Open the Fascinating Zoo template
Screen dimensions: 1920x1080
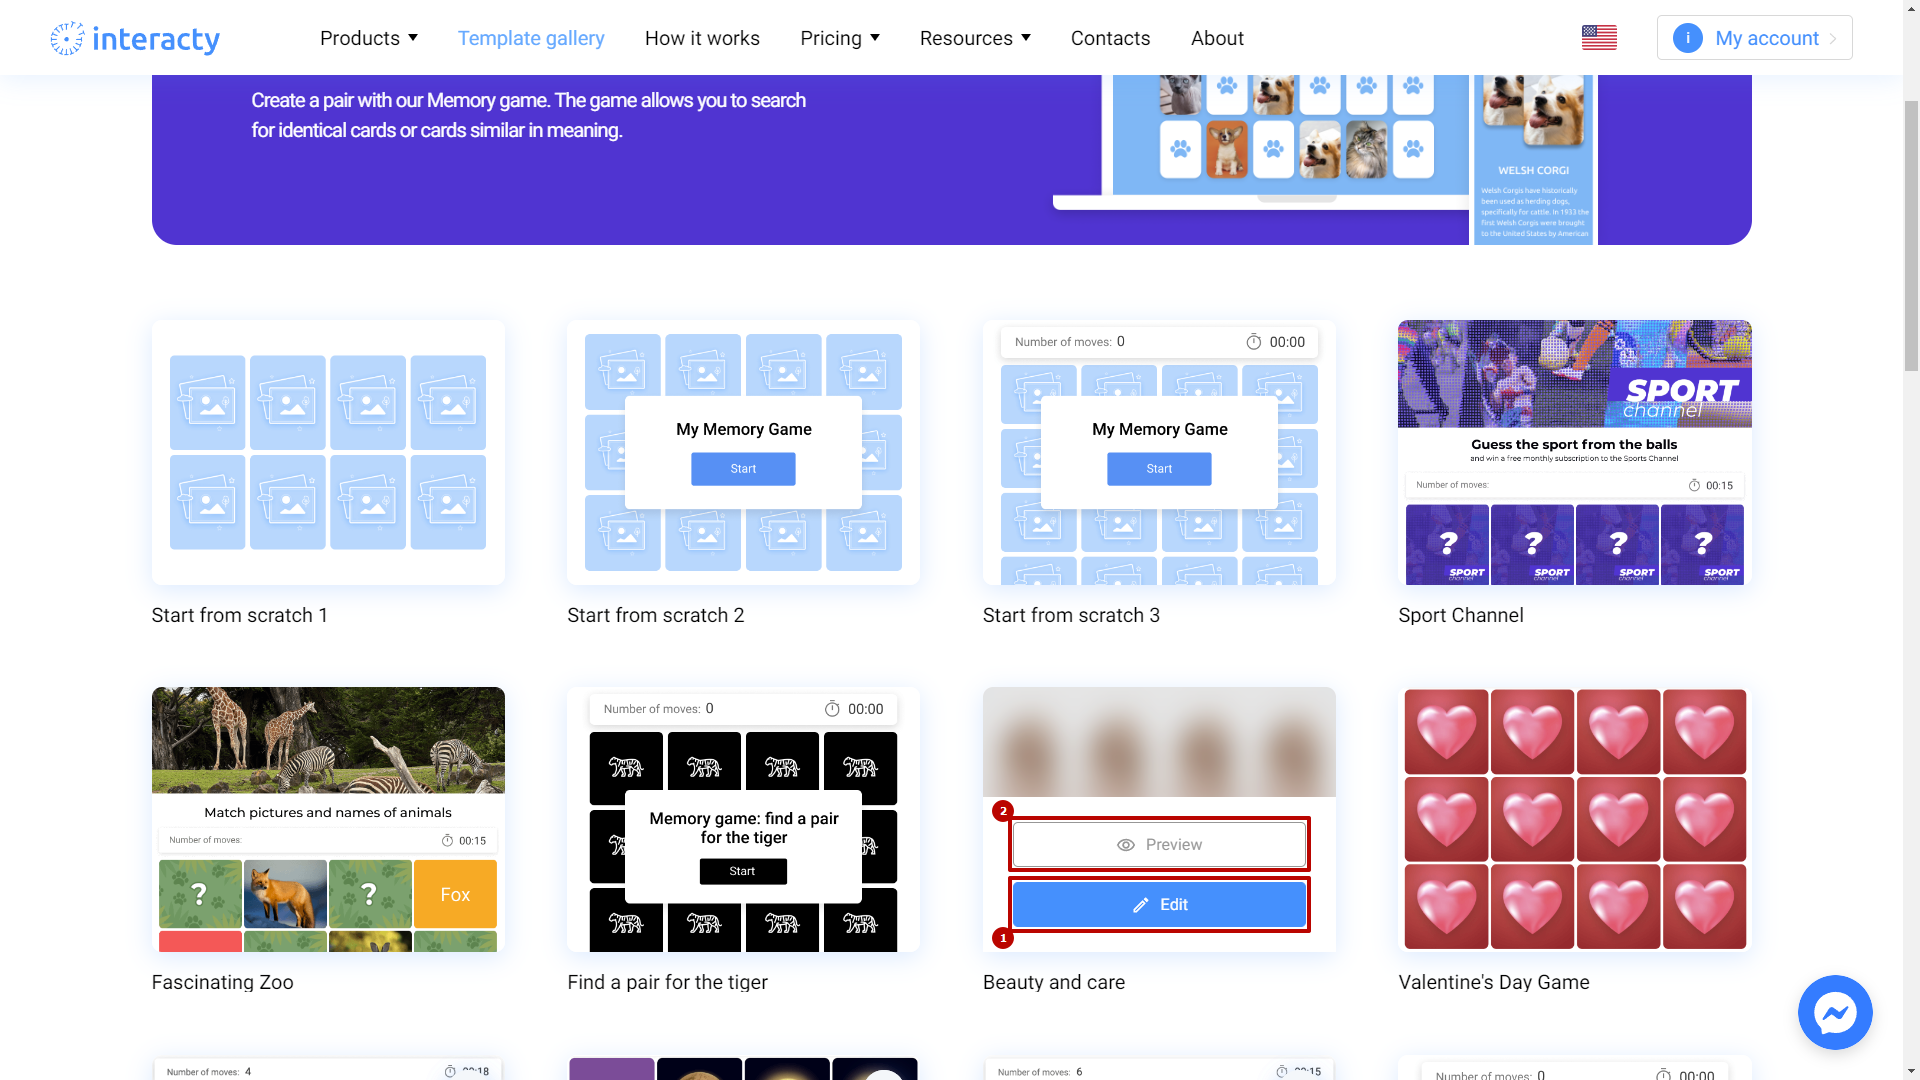click(327, 819)
